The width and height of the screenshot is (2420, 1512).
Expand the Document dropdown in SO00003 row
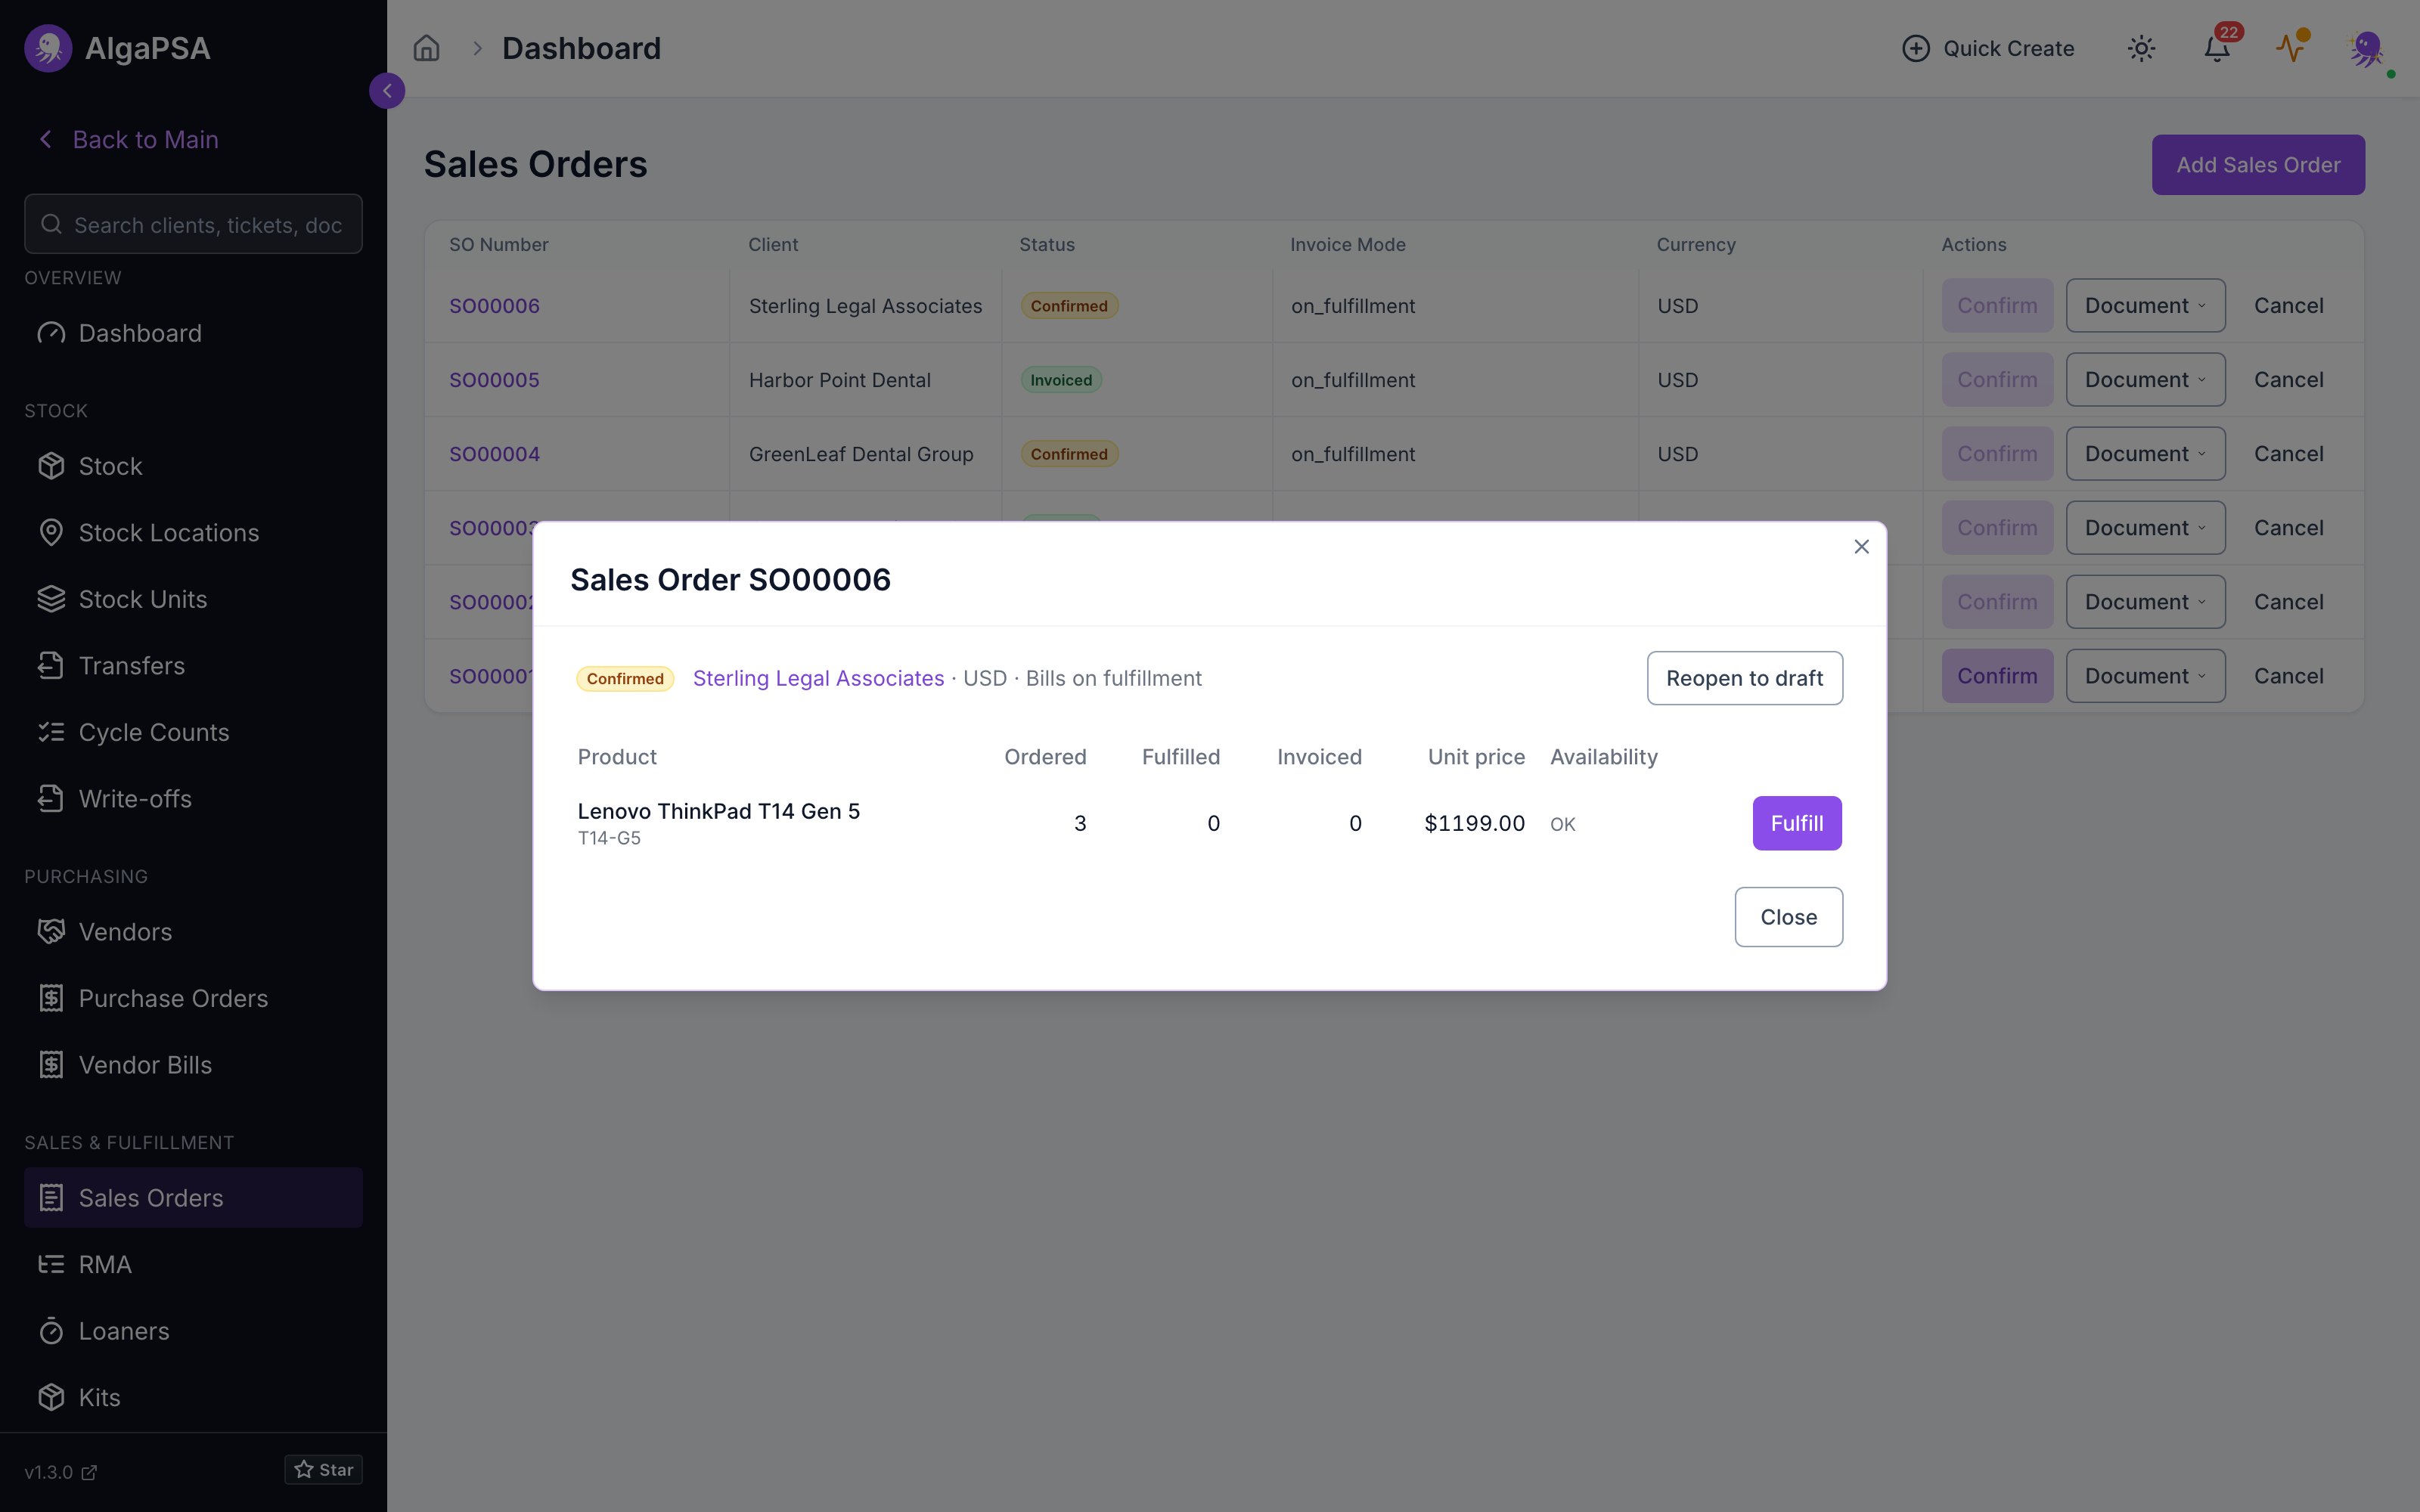(x=2145, y=528)
